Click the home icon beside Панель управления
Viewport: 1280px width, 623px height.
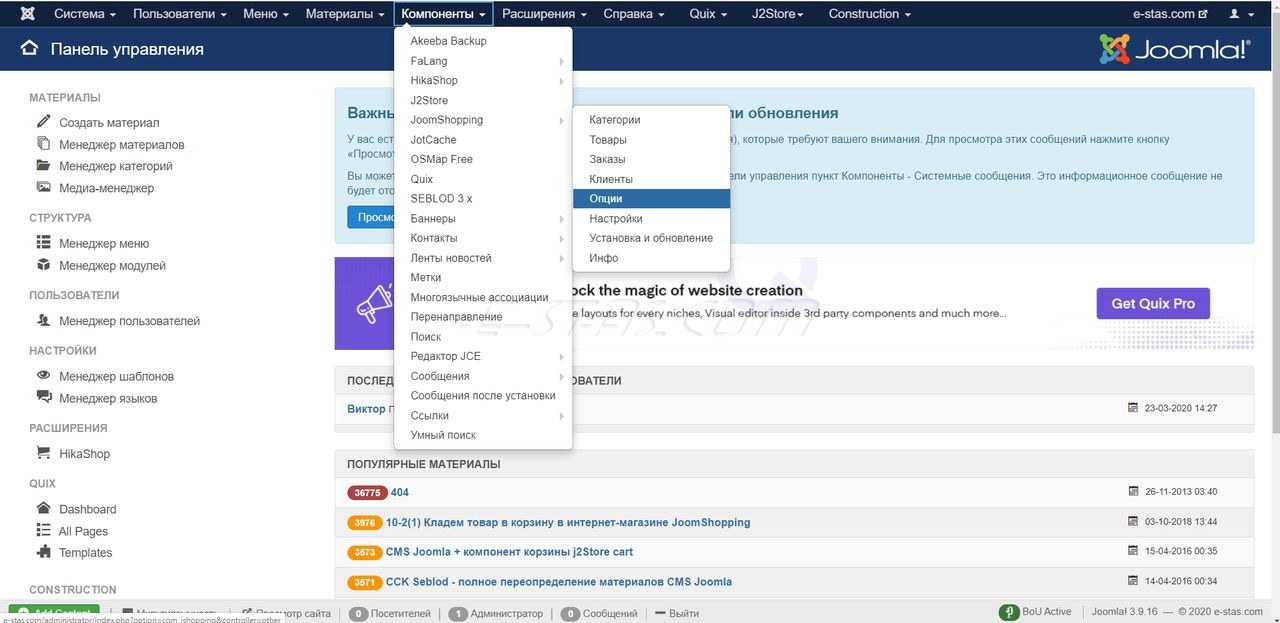pyautogui.click(x=30, y=49)
